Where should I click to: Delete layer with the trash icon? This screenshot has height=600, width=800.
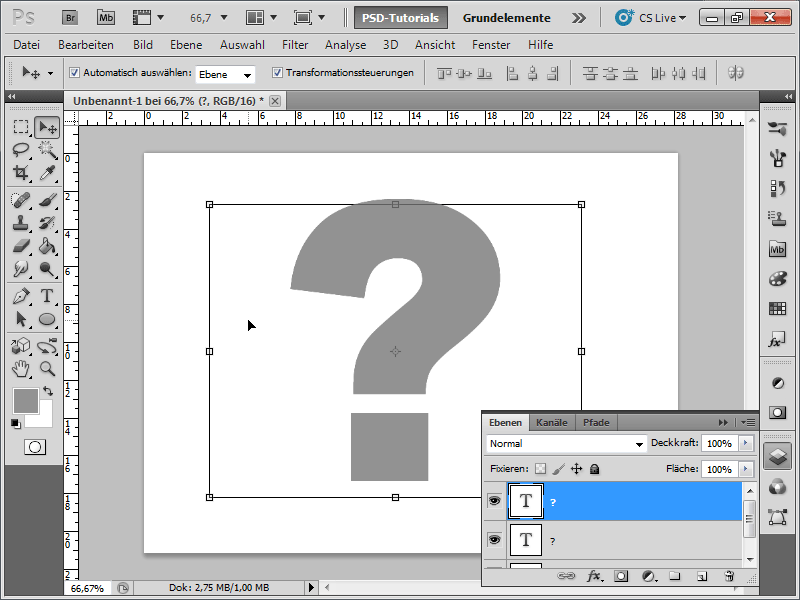tap(729, 577)
